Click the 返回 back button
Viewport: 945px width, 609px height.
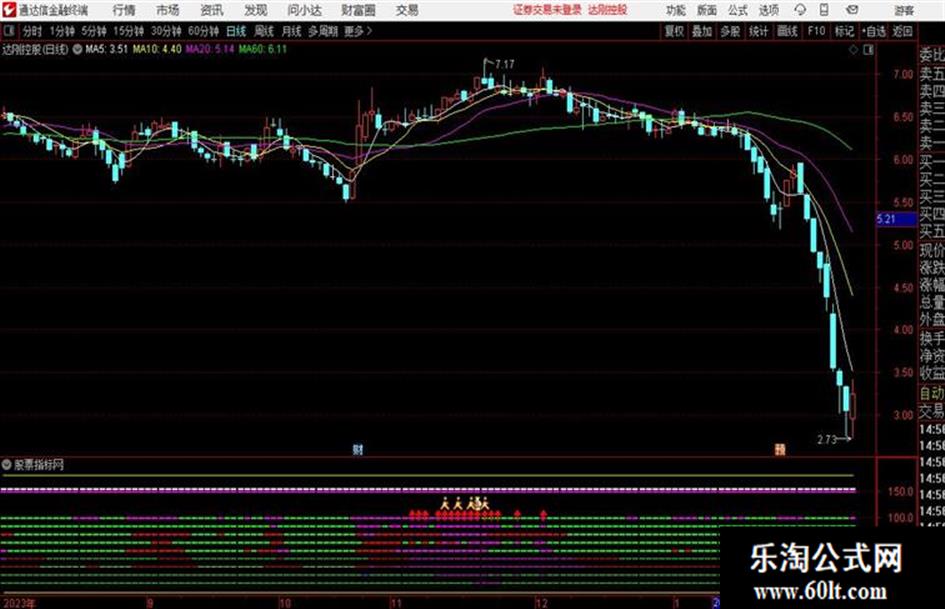tap(902, 31)
